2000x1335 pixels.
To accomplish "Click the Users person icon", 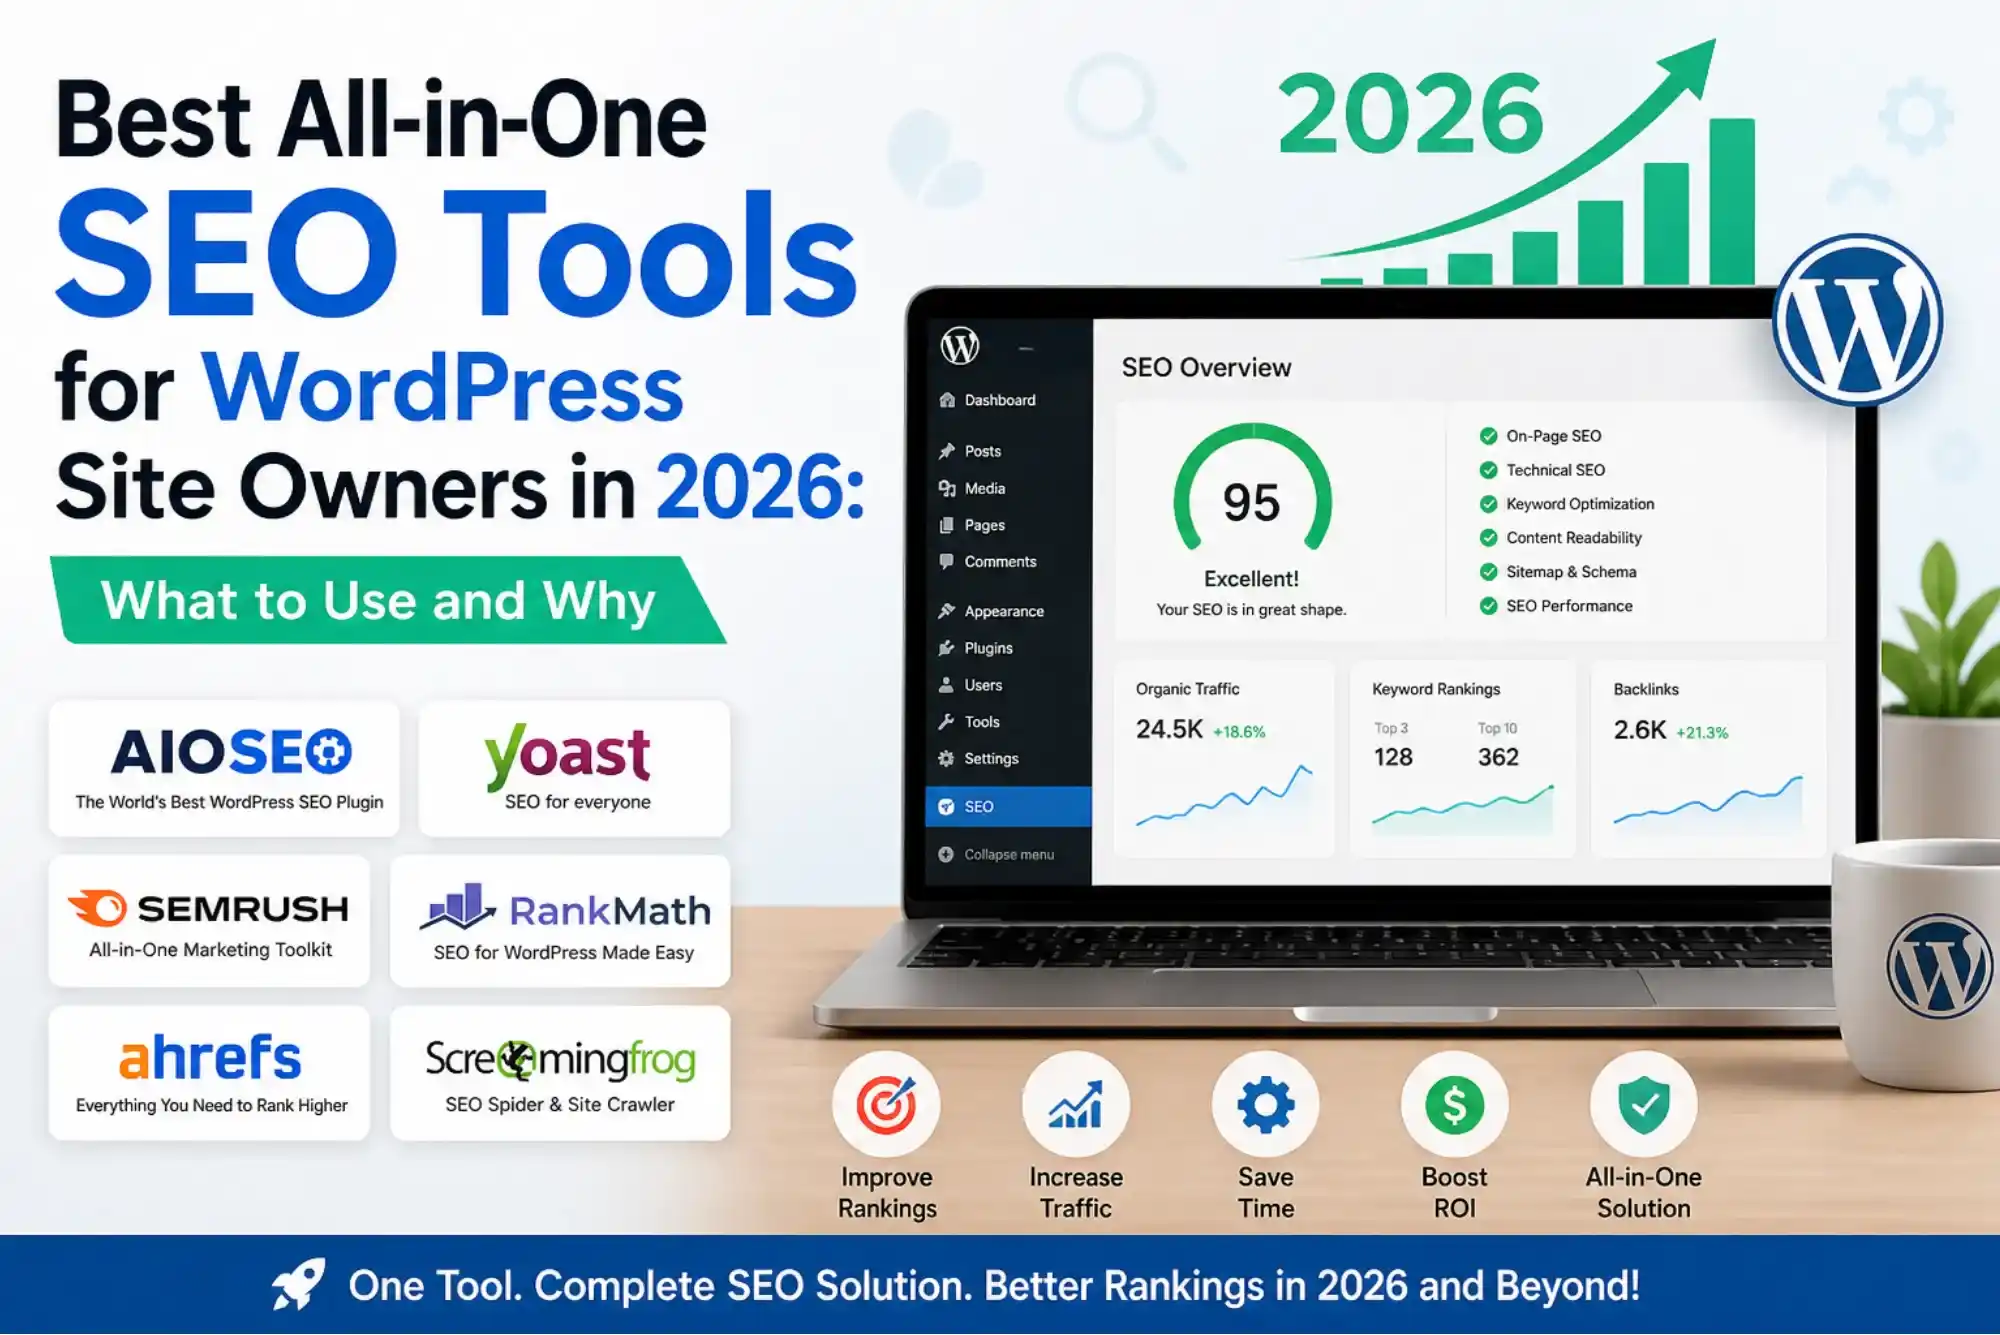I will tap(947, 685).
